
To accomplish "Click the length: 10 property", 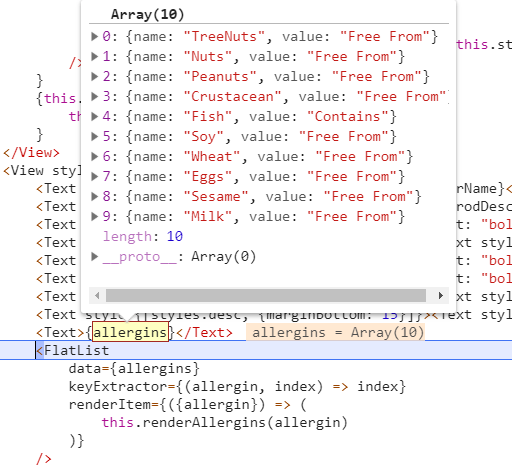I will (143, 236).
